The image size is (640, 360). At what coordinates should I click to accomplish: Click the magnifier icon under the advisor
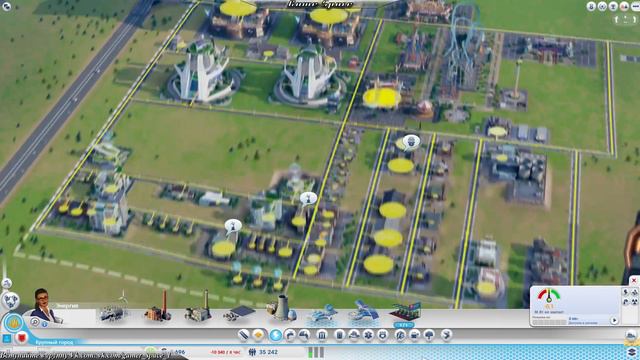click(x=35, y=322)
